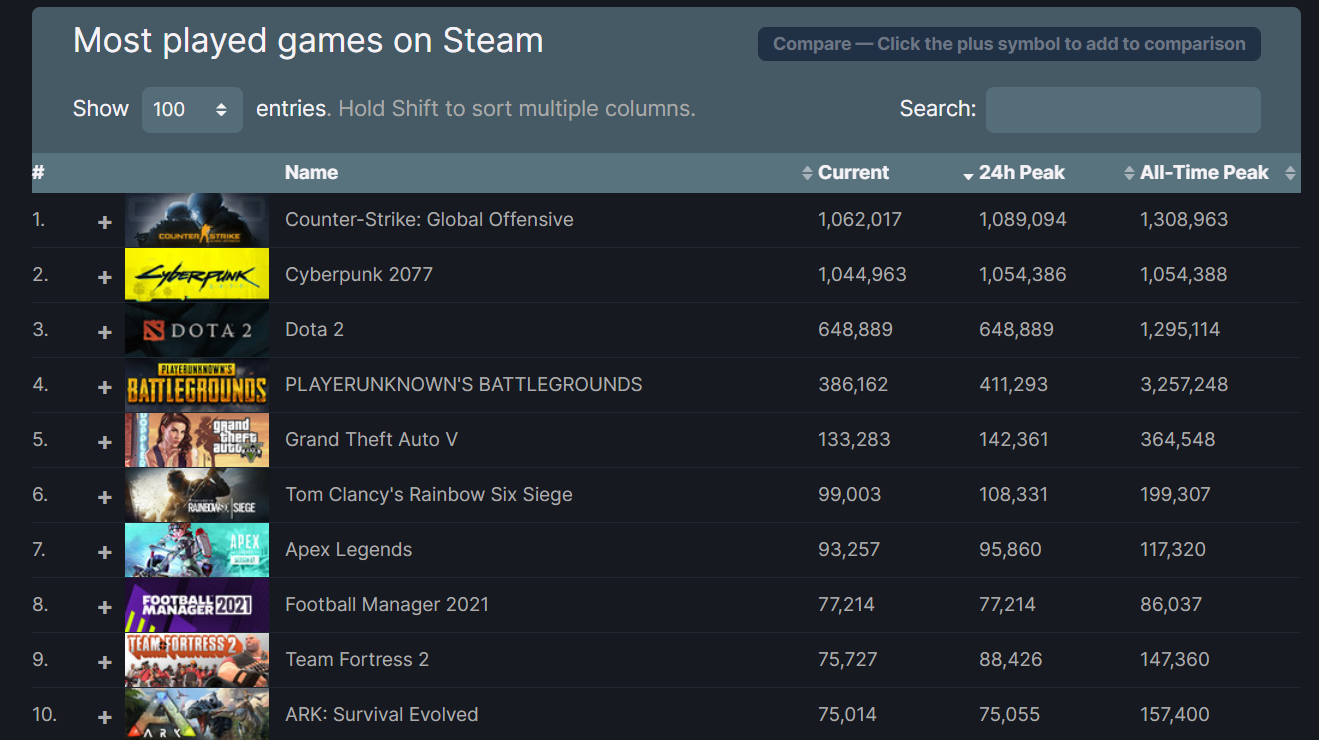1319x740 pixels.
Task: Open Team Fortress 2 name link
Action: (x=357, y=659)
